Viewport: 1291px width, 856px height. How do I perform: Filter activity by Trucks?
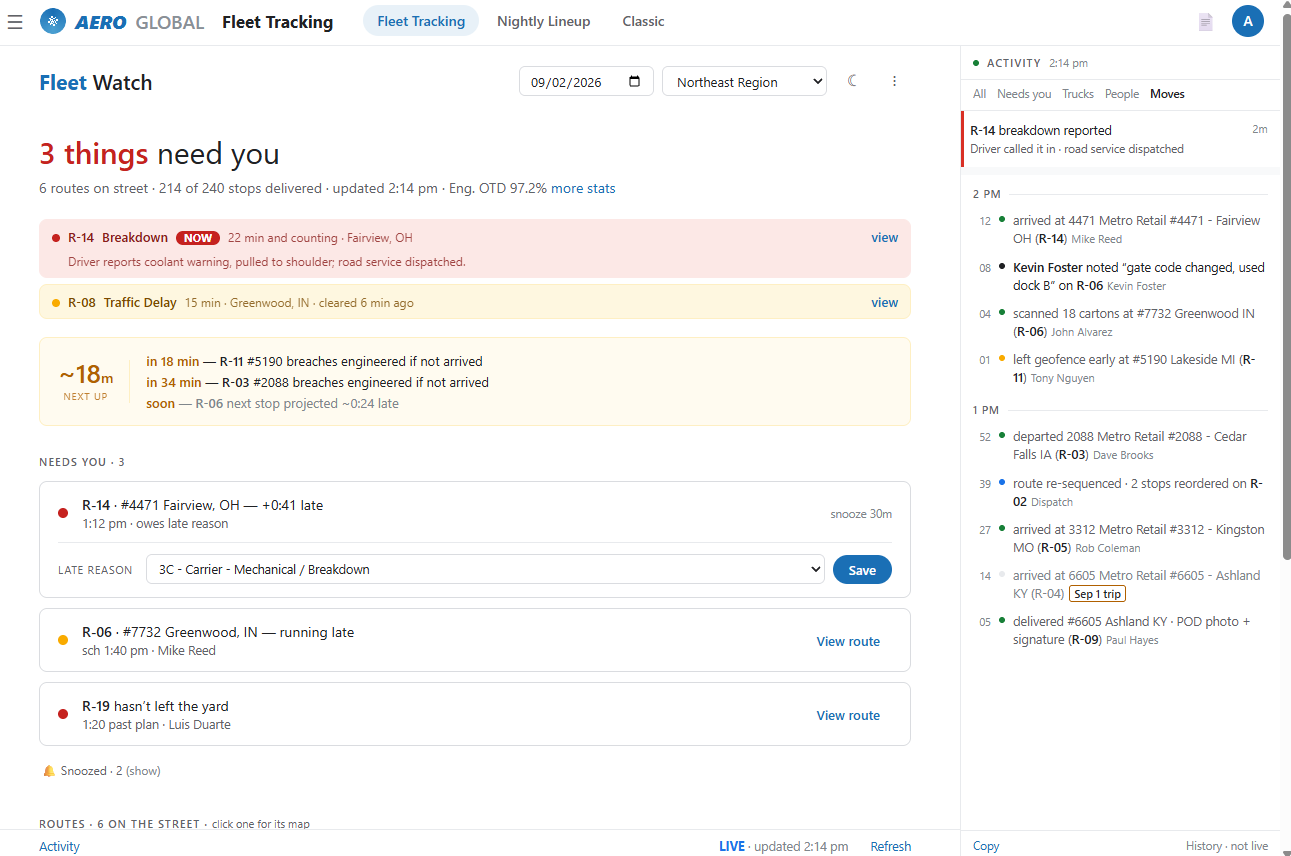1078,94
